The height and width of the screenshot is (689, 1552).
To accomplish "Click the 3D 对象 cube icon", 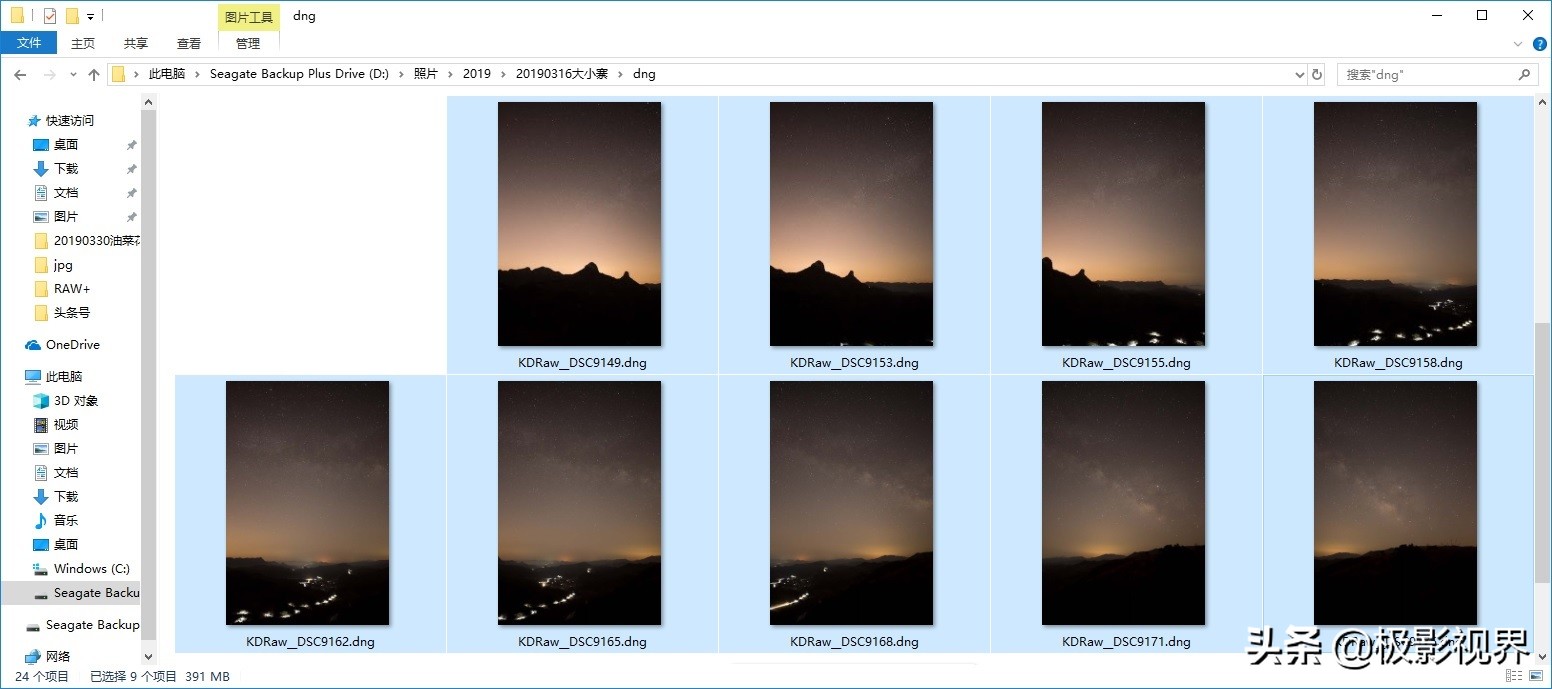I will (41, 401).
